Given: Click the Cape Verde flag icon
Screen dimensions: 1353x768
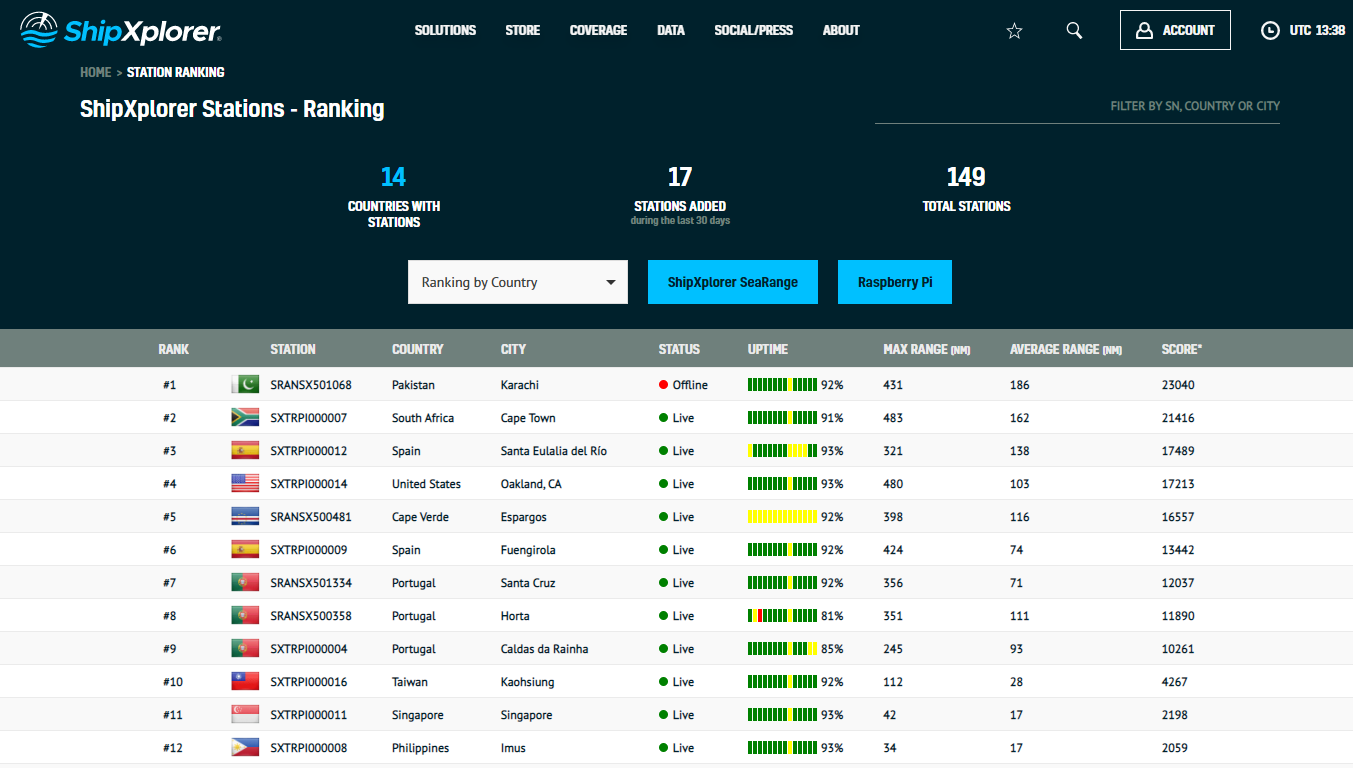Looking at the screenshot, I should [245, 517].
